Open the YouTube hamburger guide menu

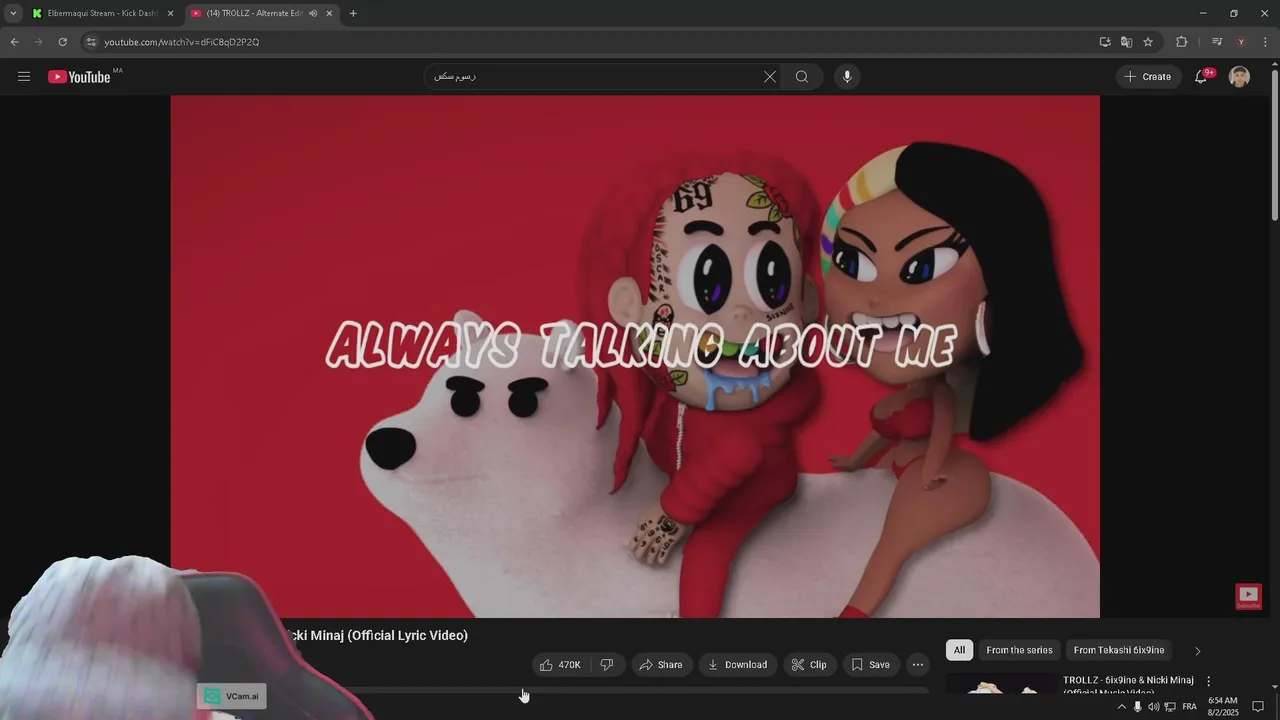tap(24, 77)
